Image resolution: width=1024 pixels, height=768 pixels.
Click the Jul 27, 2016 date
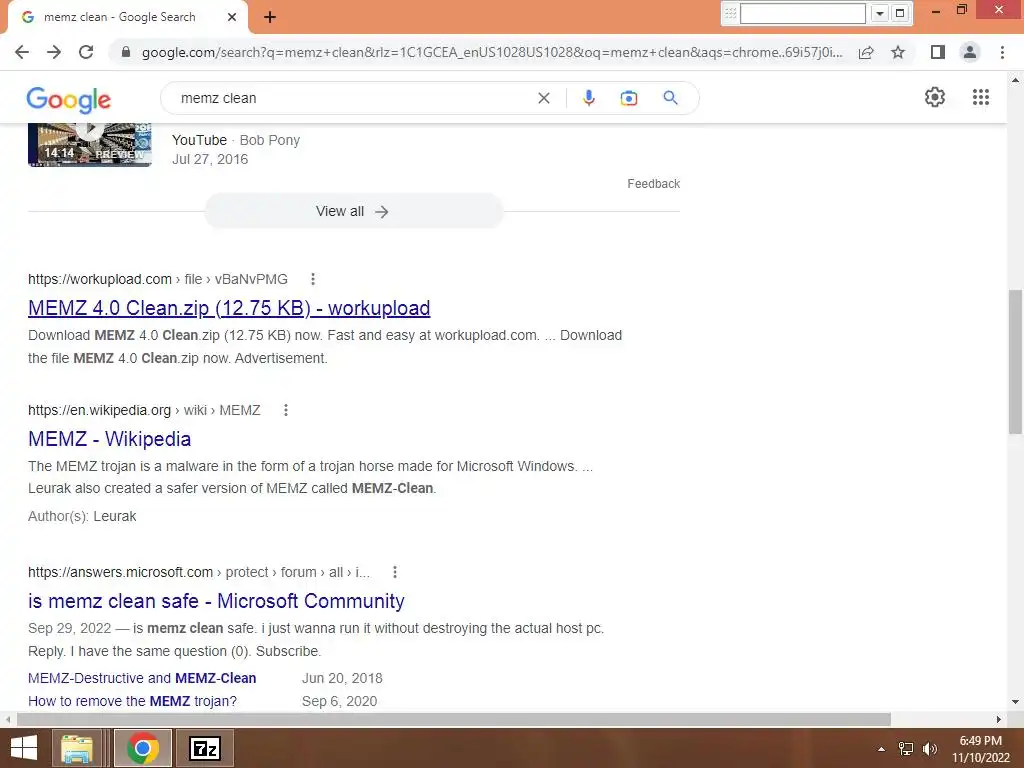point(210,159)
